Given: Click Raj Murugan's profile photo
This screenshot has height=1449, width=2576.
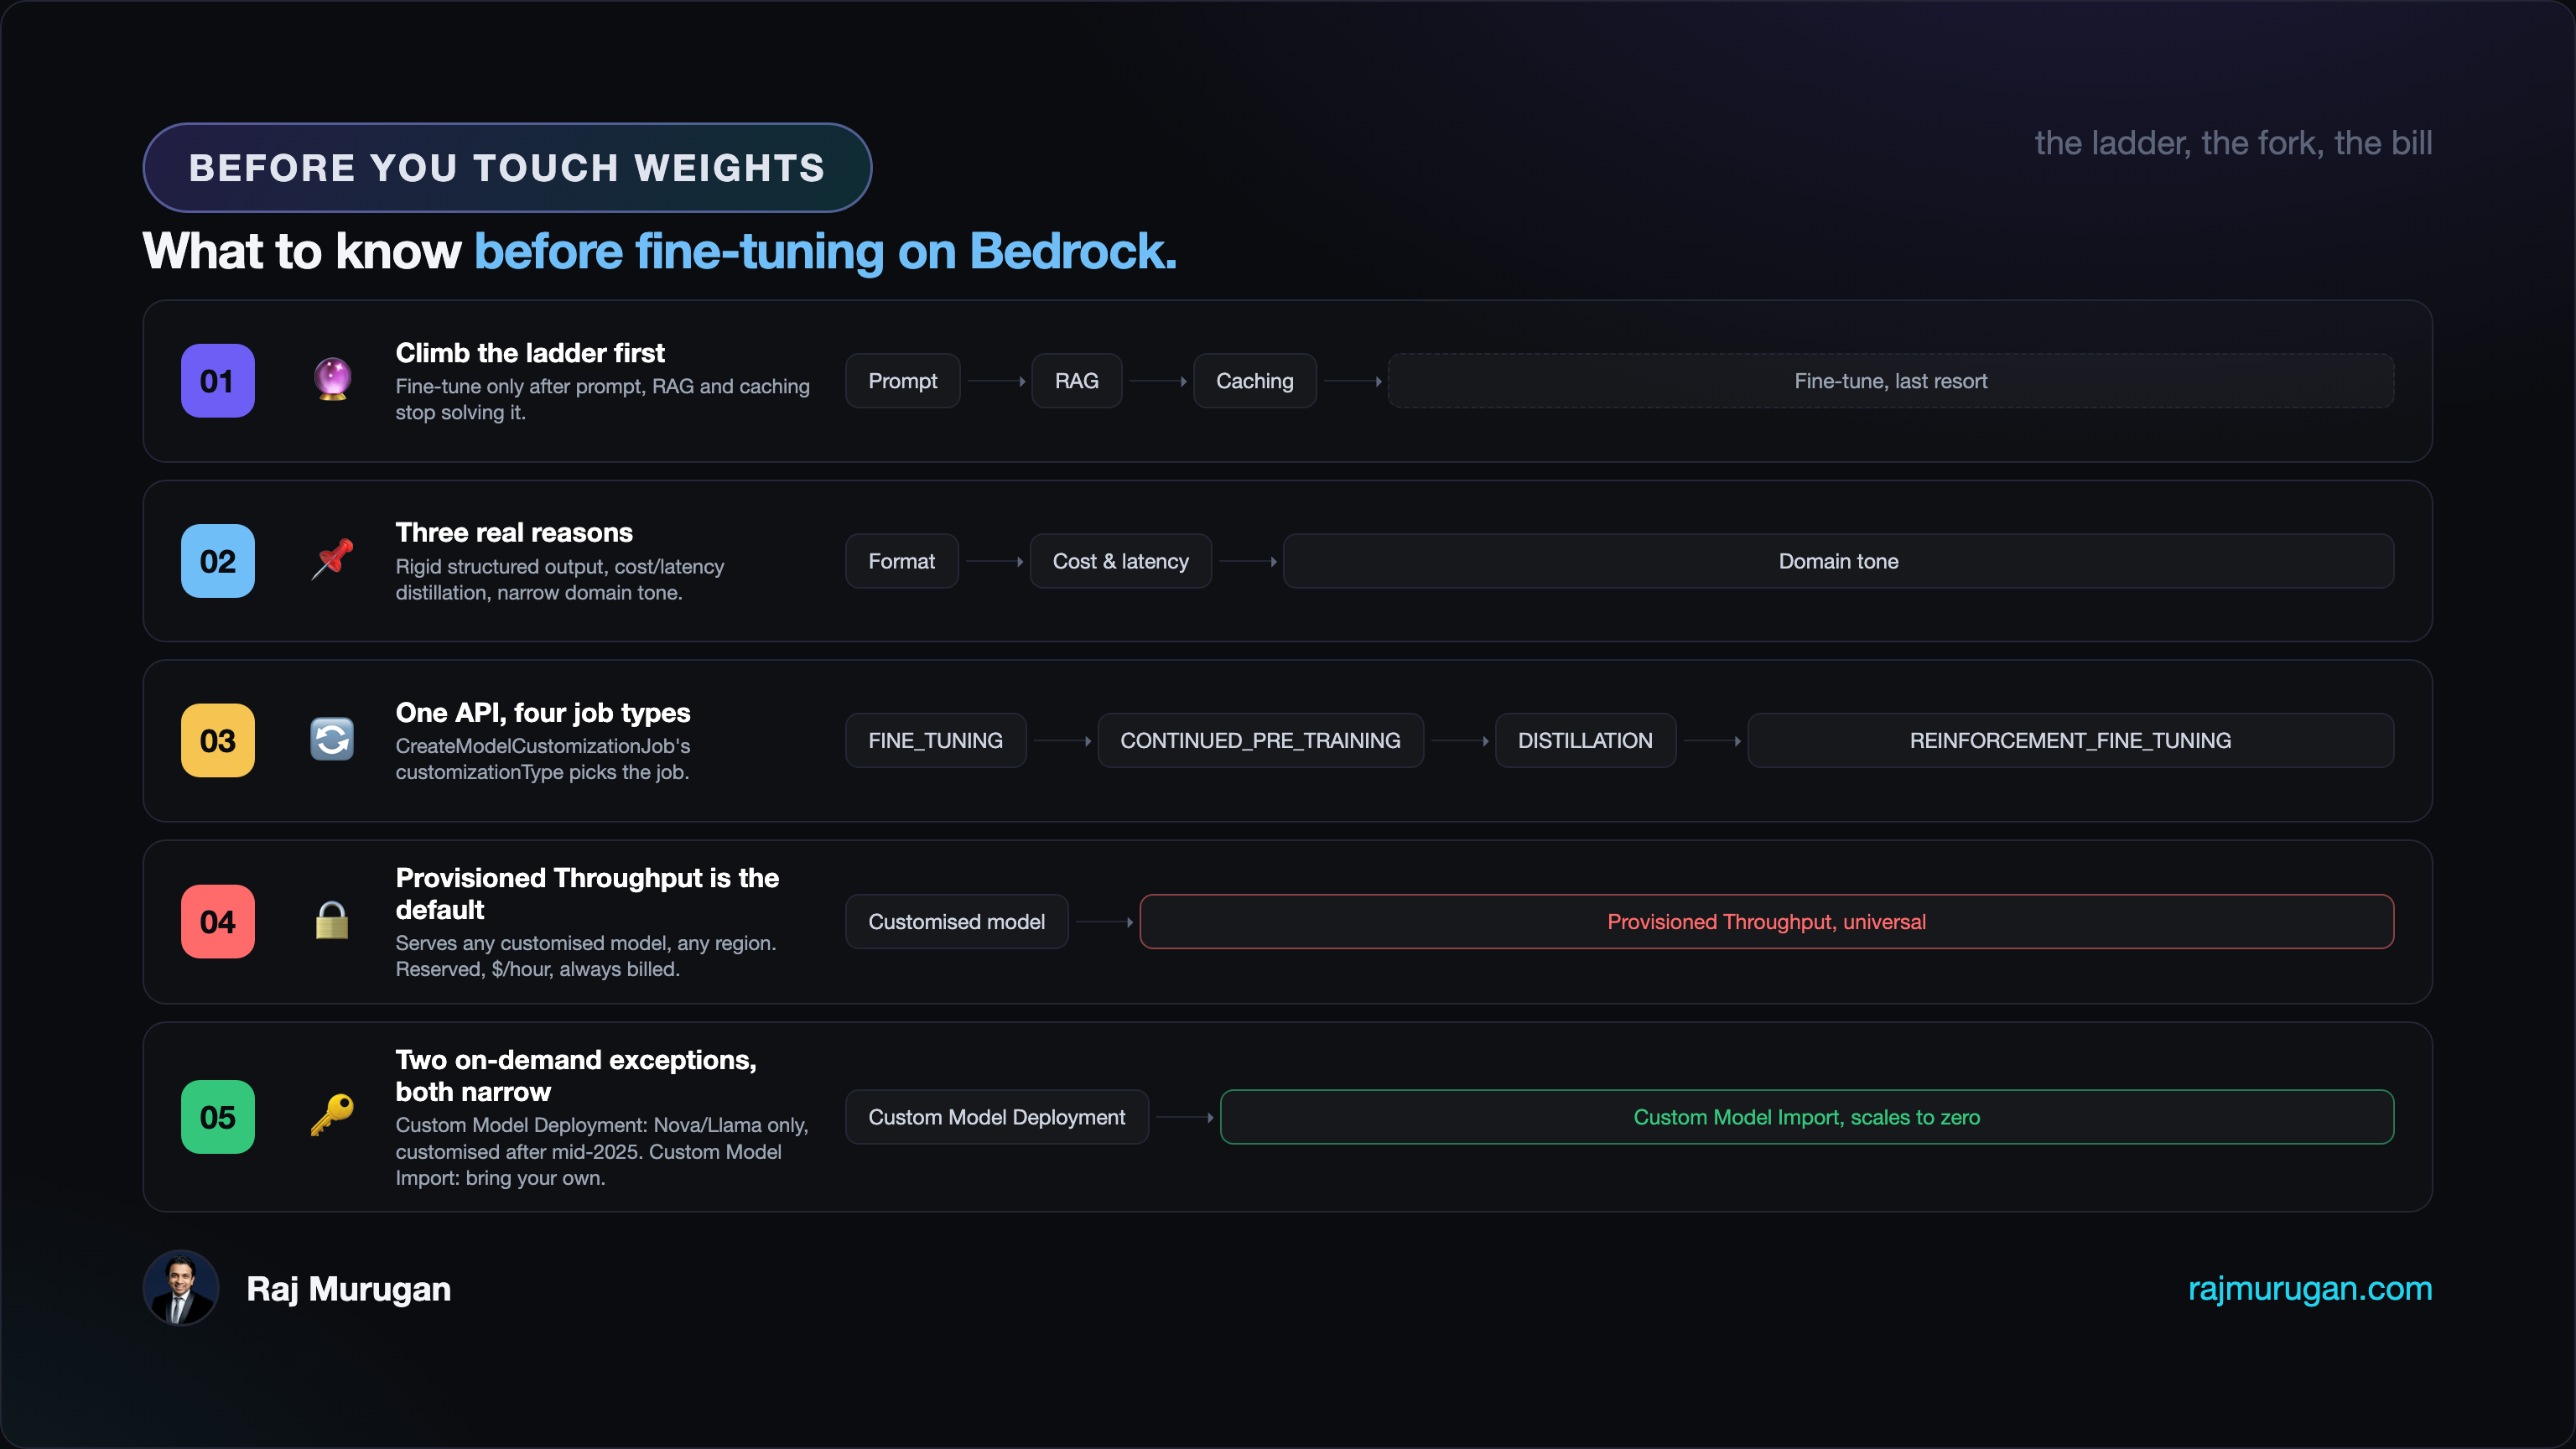Looking at the screenshot, I should pos(181,1288).
